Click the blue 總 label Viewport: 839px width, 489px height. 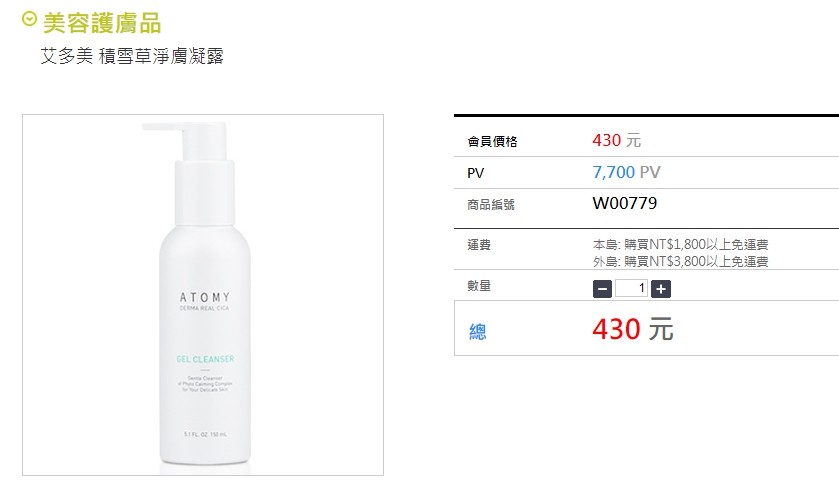coord(477,332)
